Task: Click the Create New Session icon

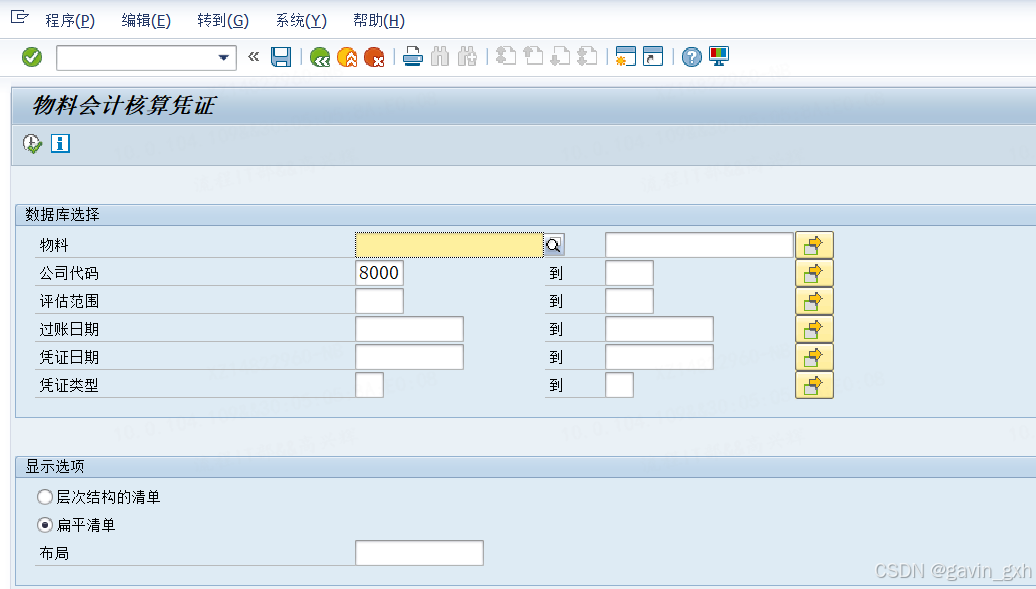Action: point(625,57)
